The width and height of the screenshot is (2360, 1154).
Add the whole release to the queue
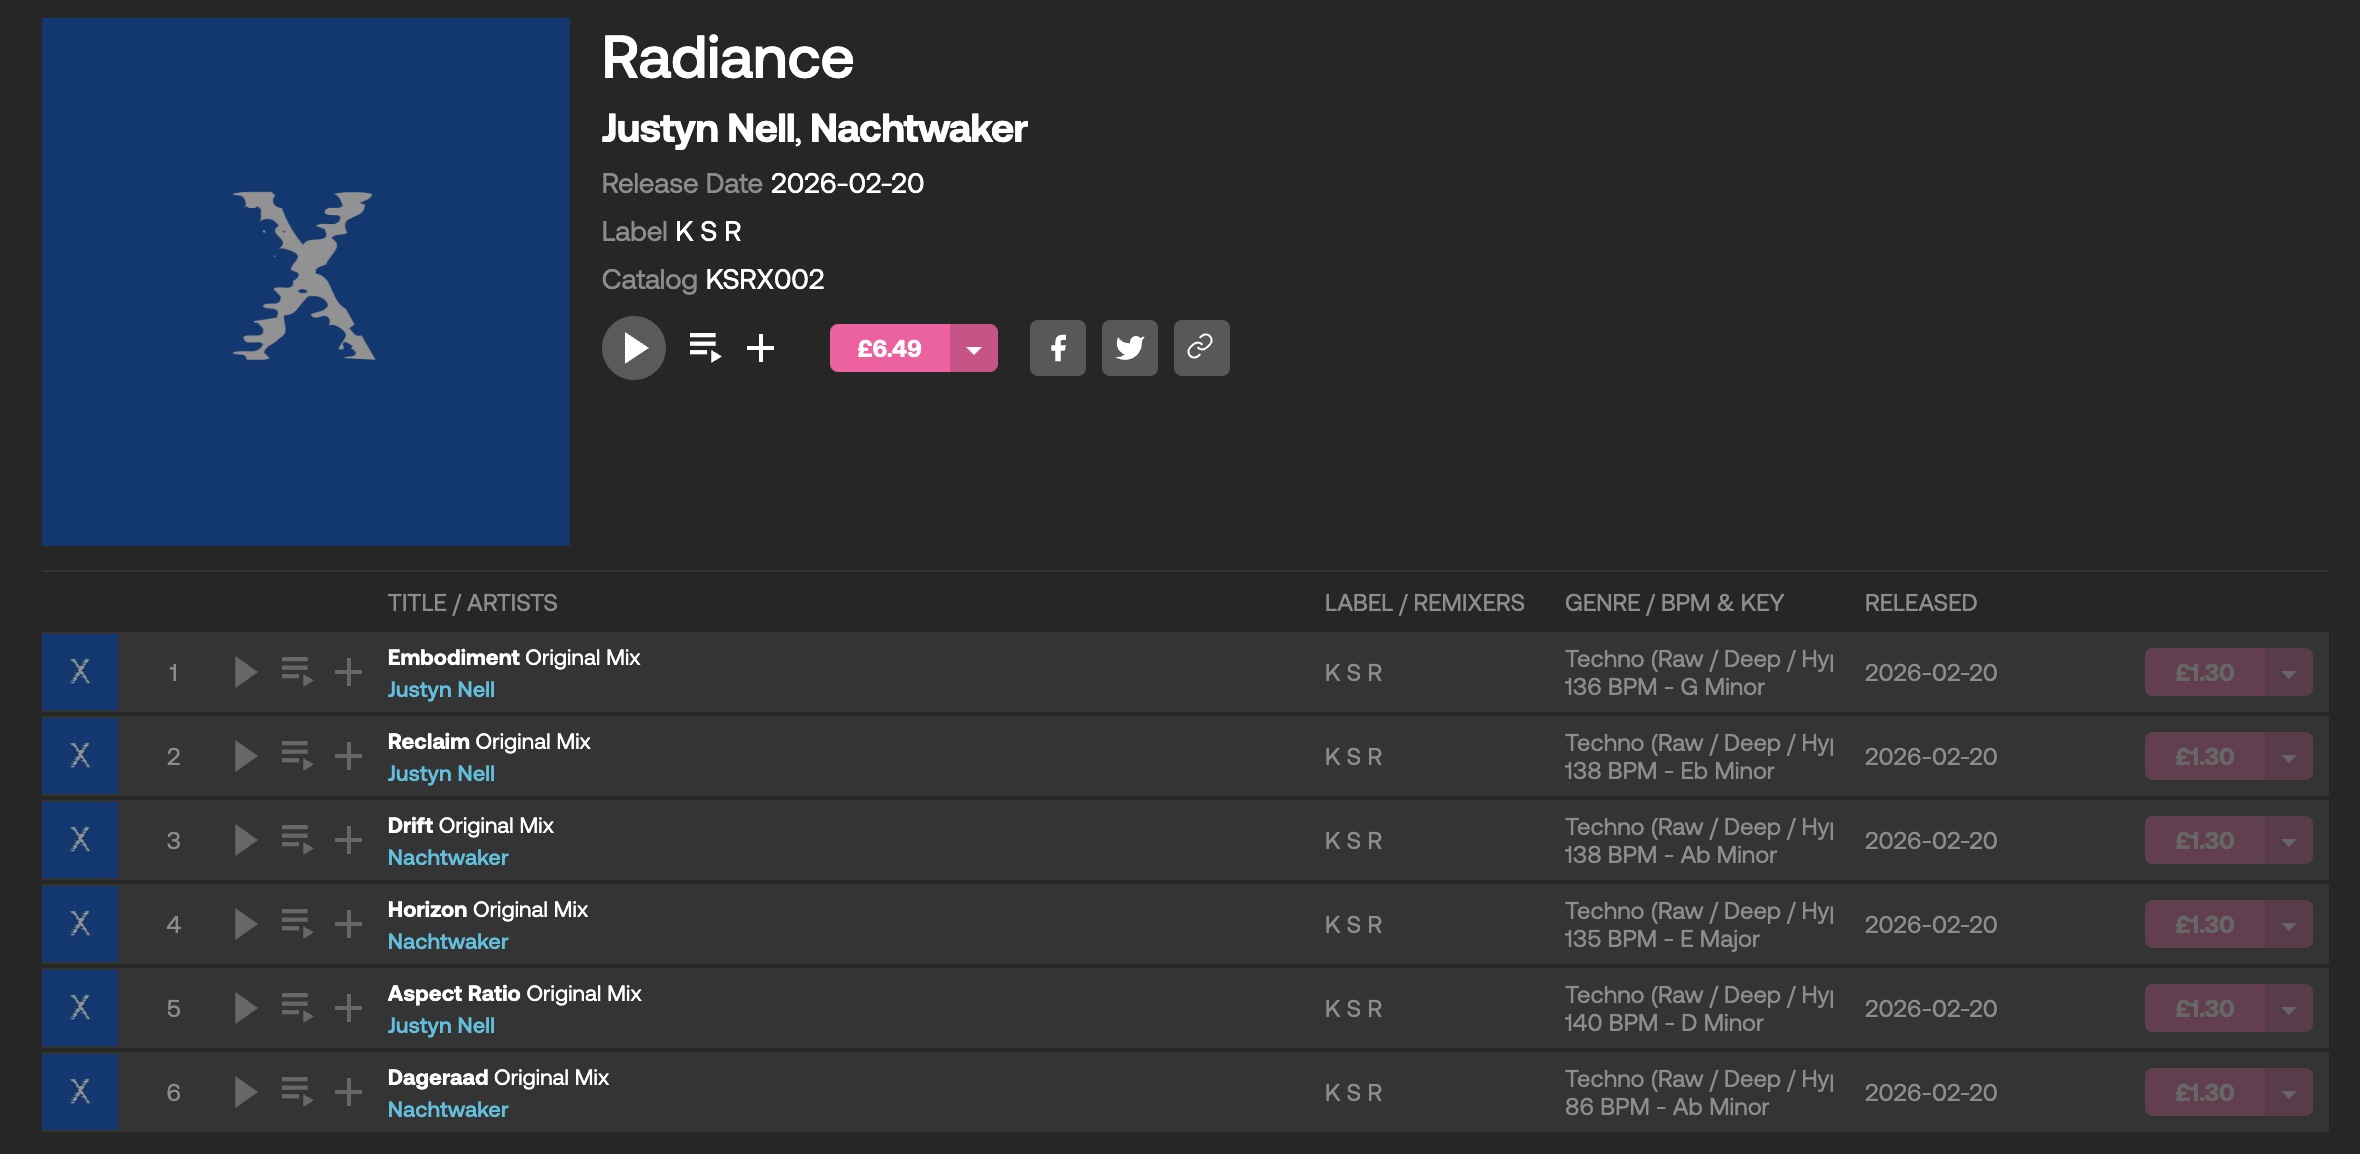704,348
